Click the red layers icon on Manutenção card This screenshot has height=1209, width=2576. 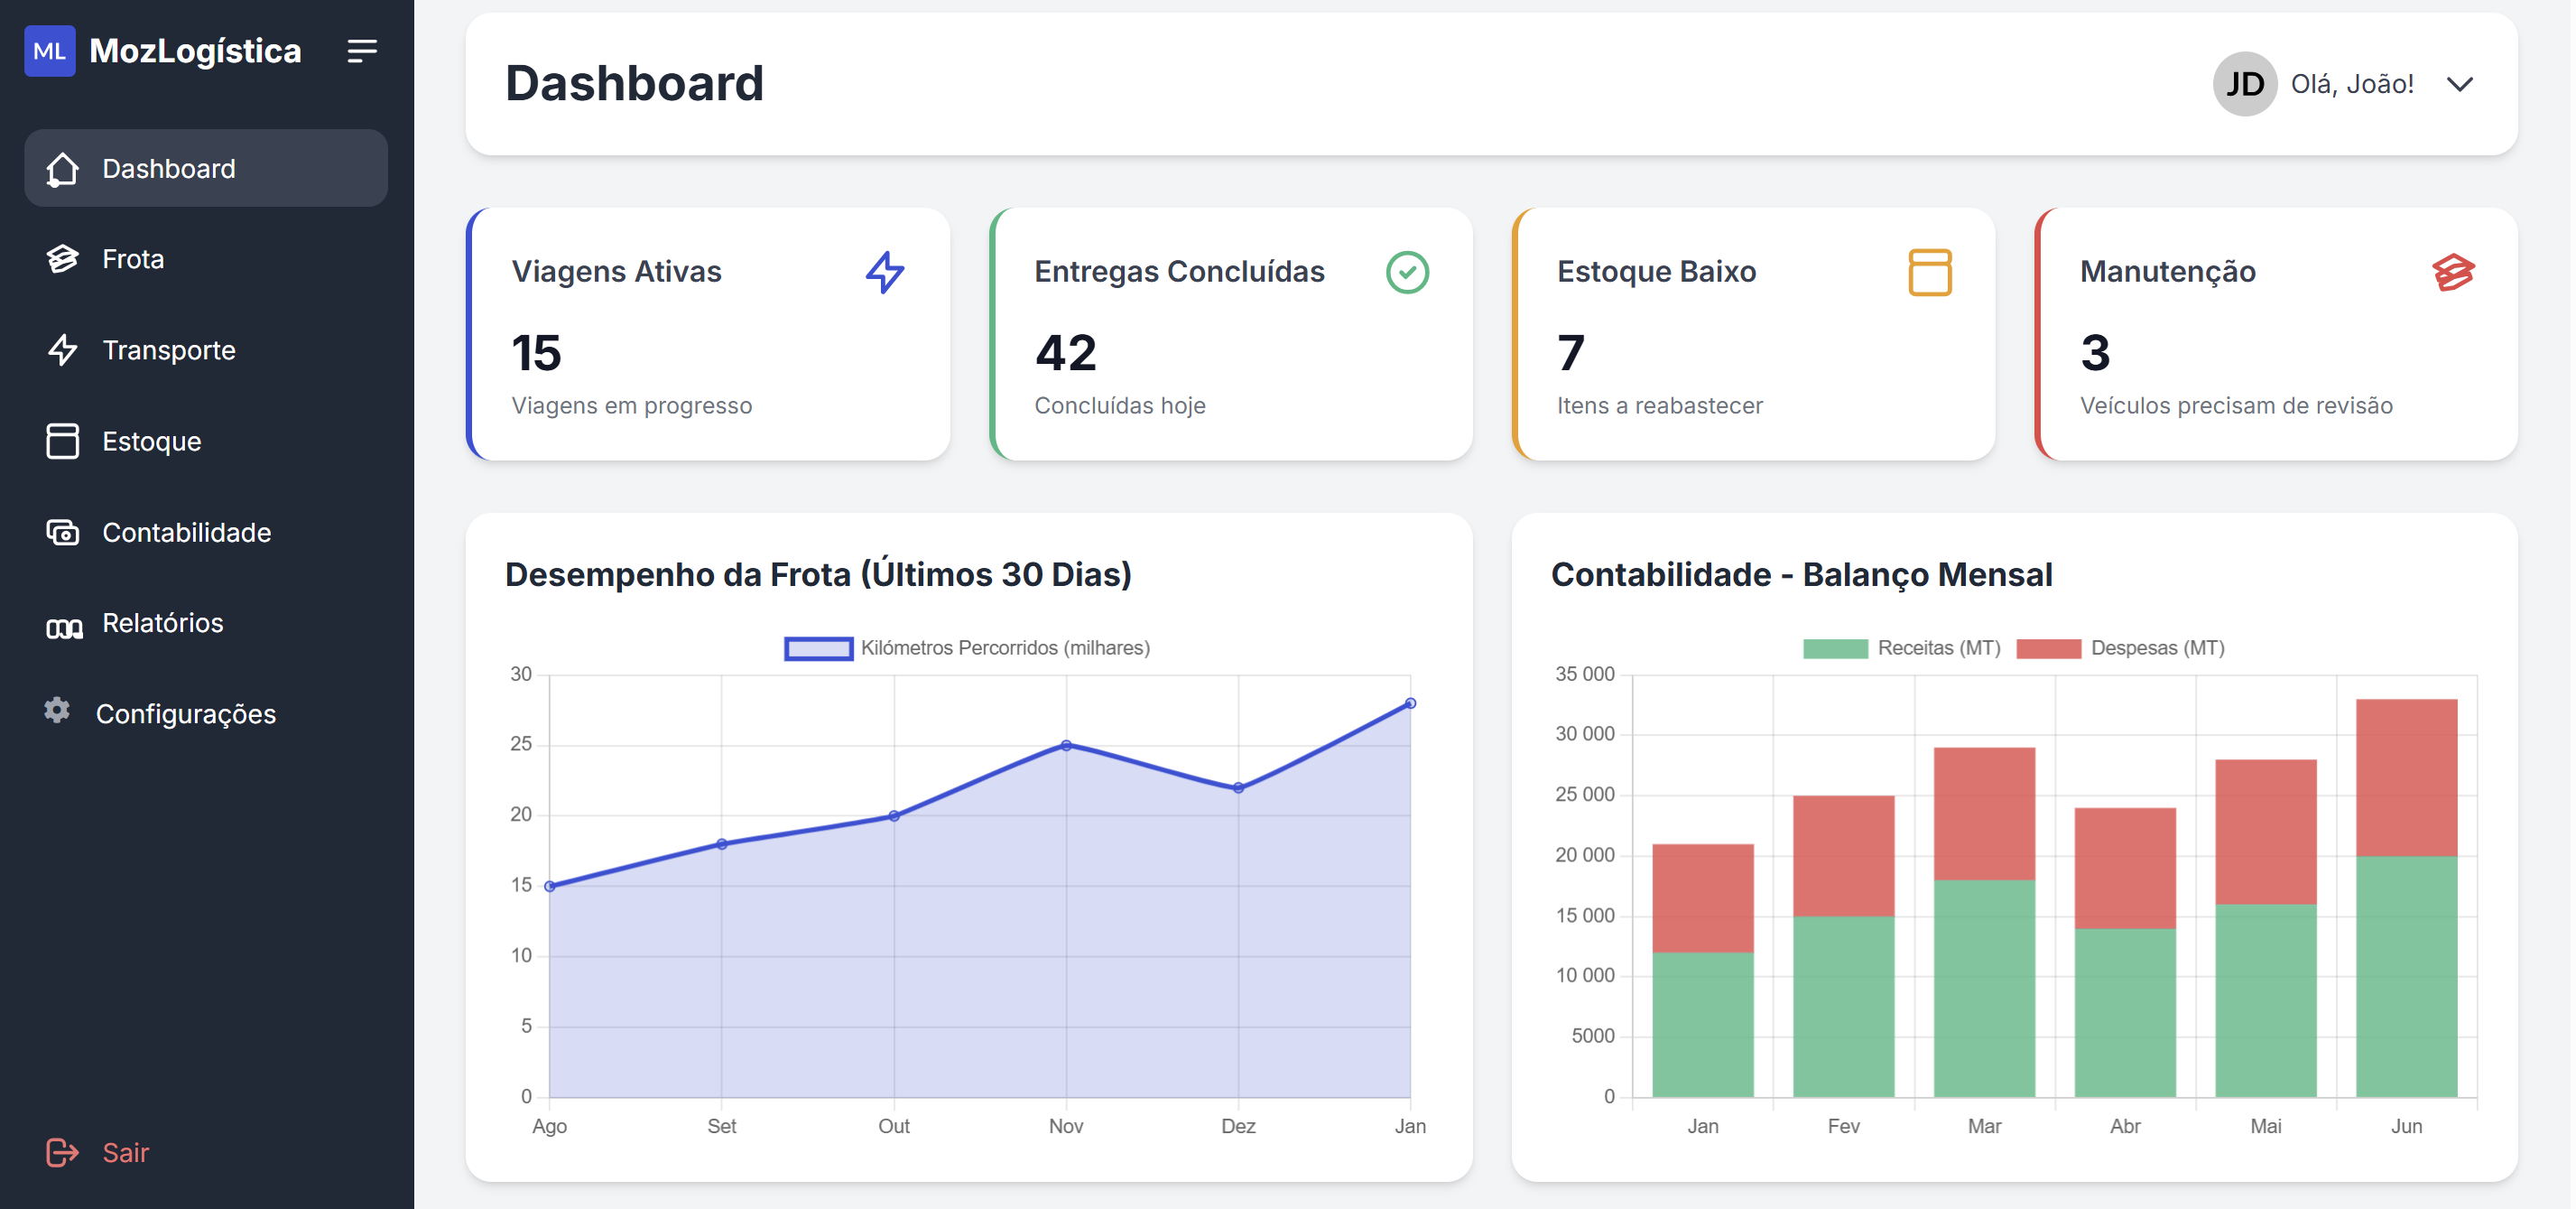(2452, 272)
